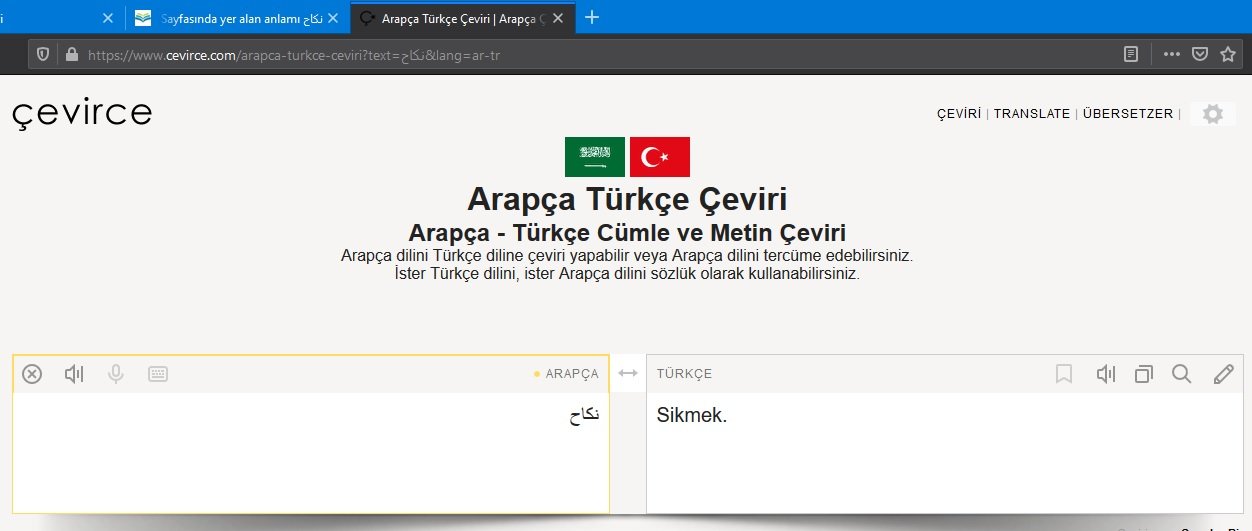Click the browser address bar URL

(294, 55)
